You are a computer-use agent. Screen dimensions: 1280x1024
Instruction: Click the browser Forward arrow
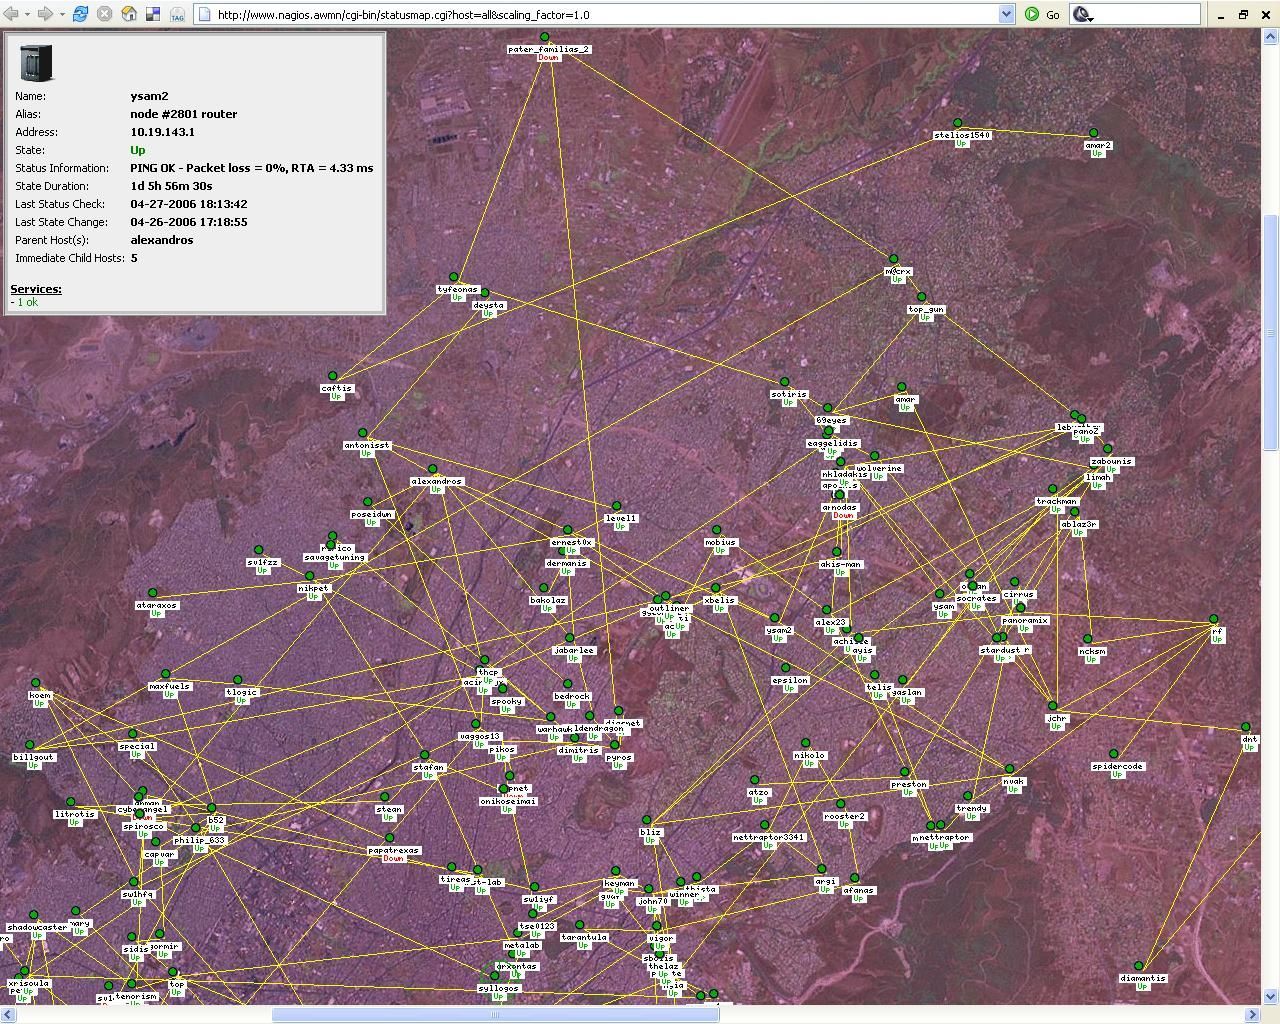[x=45, y=14]
